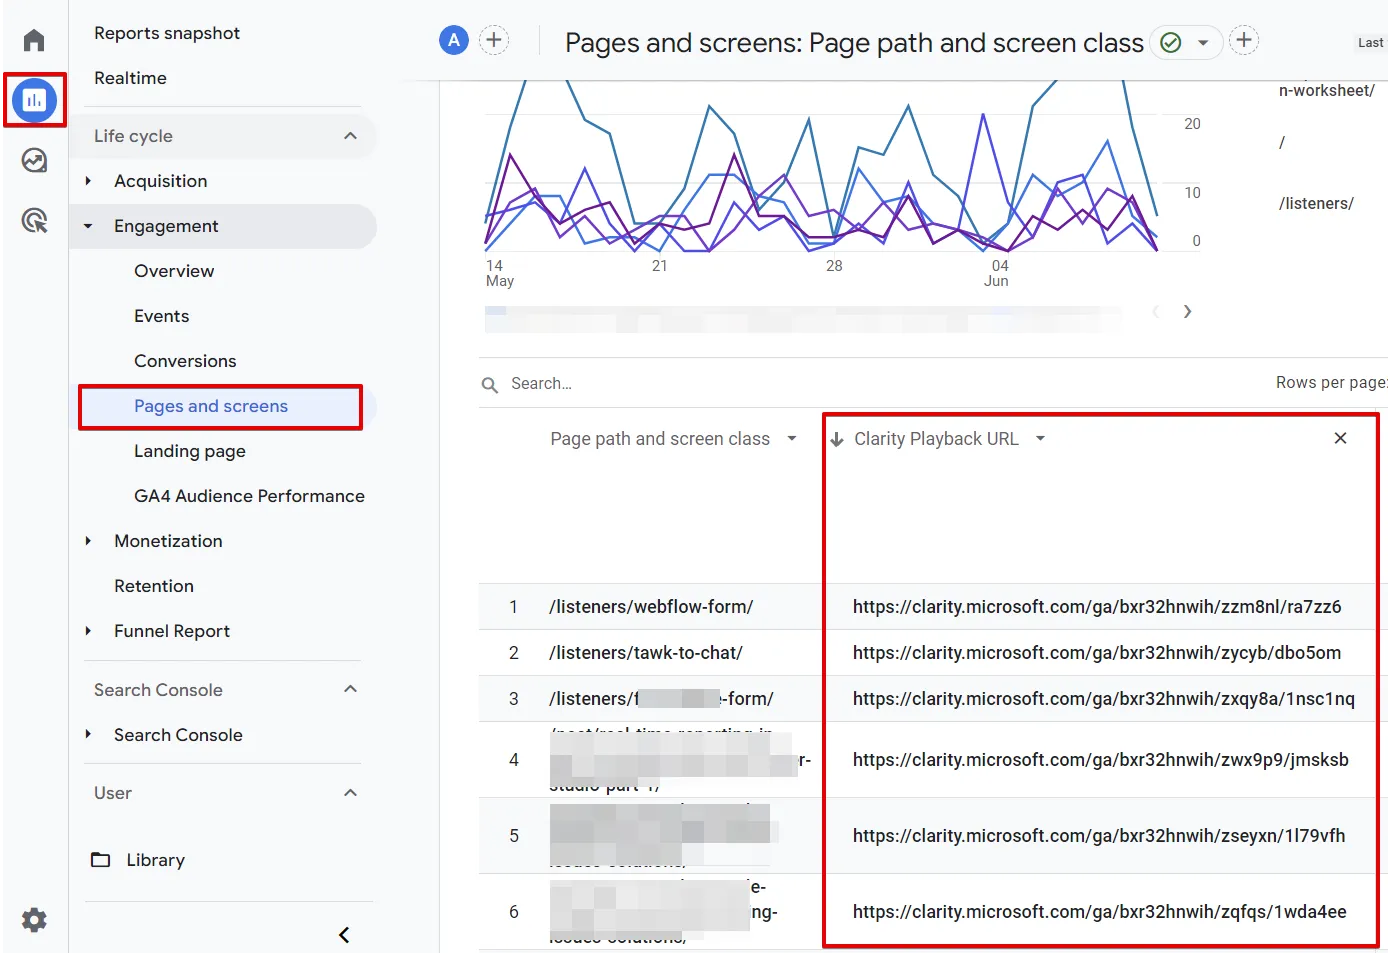The height and width of the screenshot is (953, 1388).
Task: Open Library link
Action: [155, 860]
